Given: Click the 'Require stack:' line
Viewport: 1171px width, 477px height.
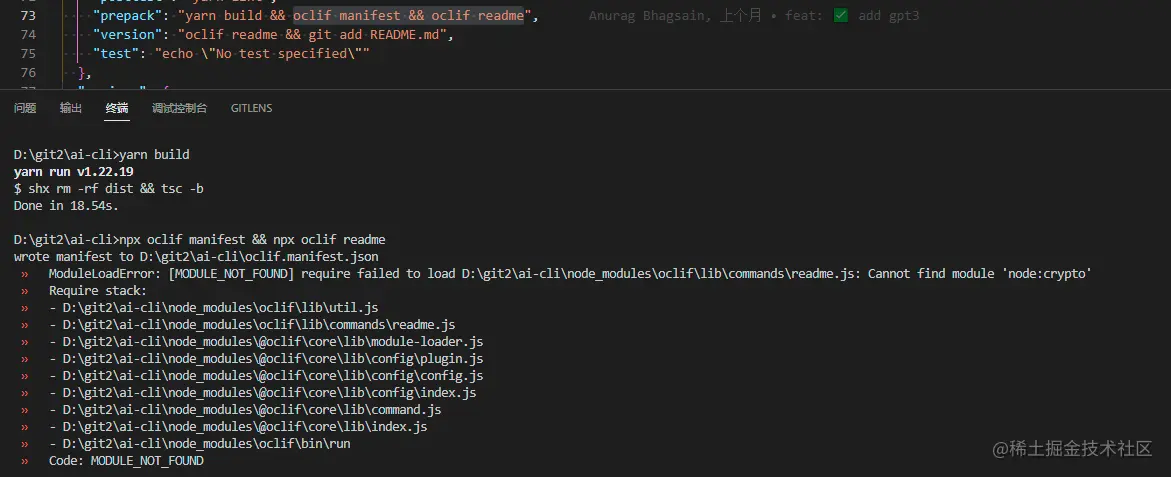Looking at the screenshot, I should click(98, 290).
